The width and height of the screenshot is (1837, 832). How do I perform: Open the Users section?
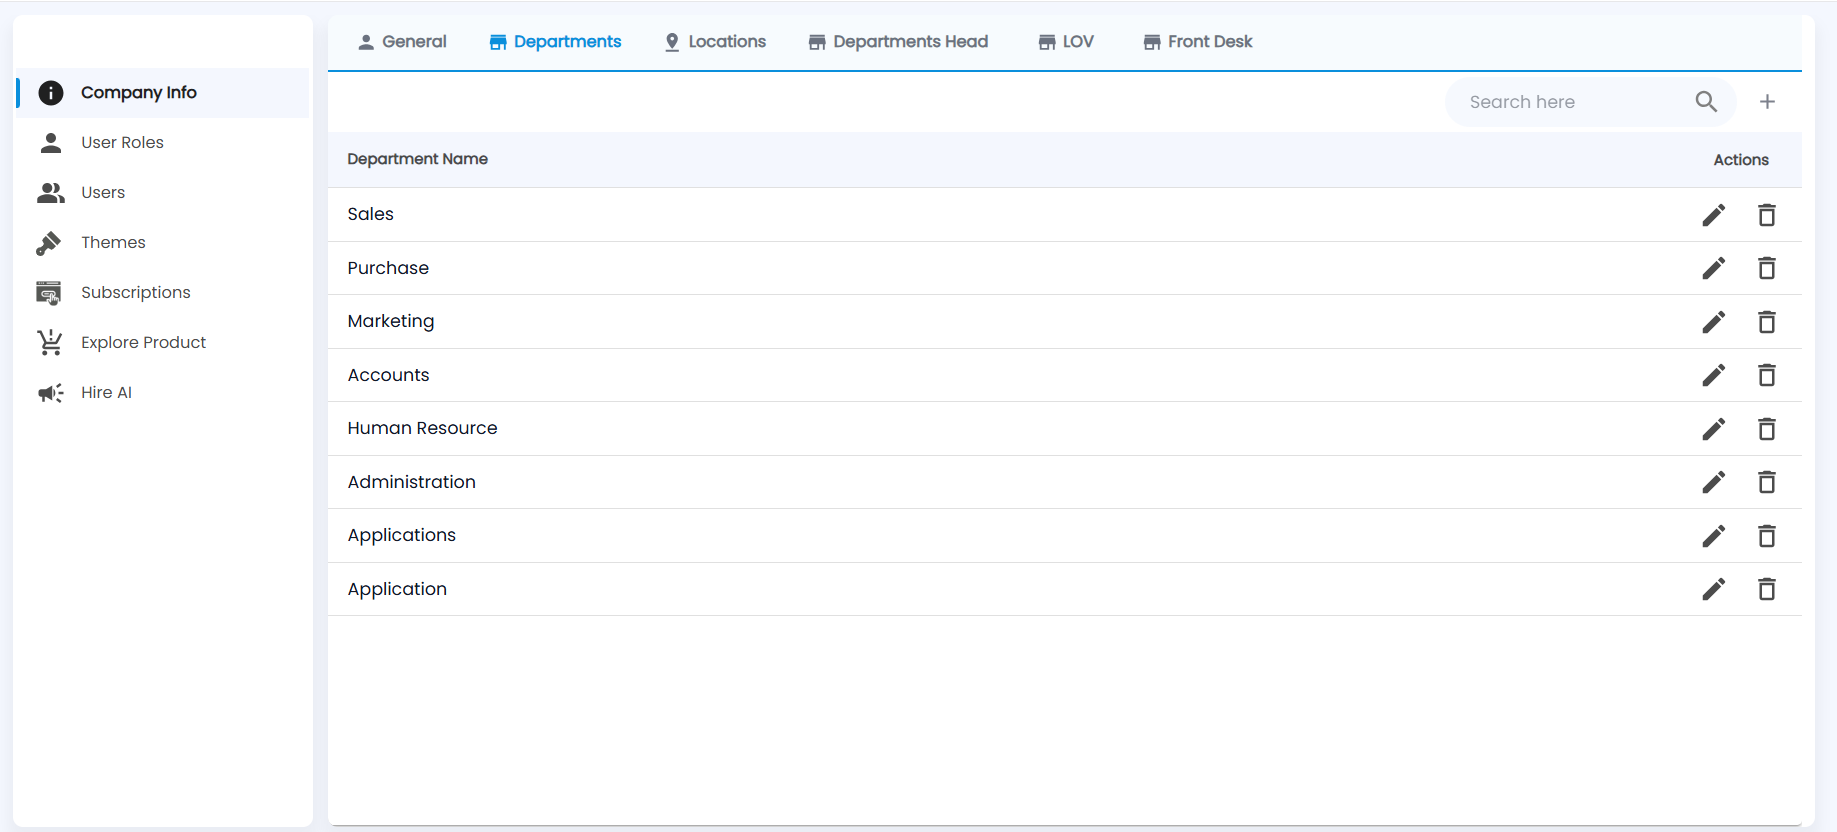click(x=163, y=193)
